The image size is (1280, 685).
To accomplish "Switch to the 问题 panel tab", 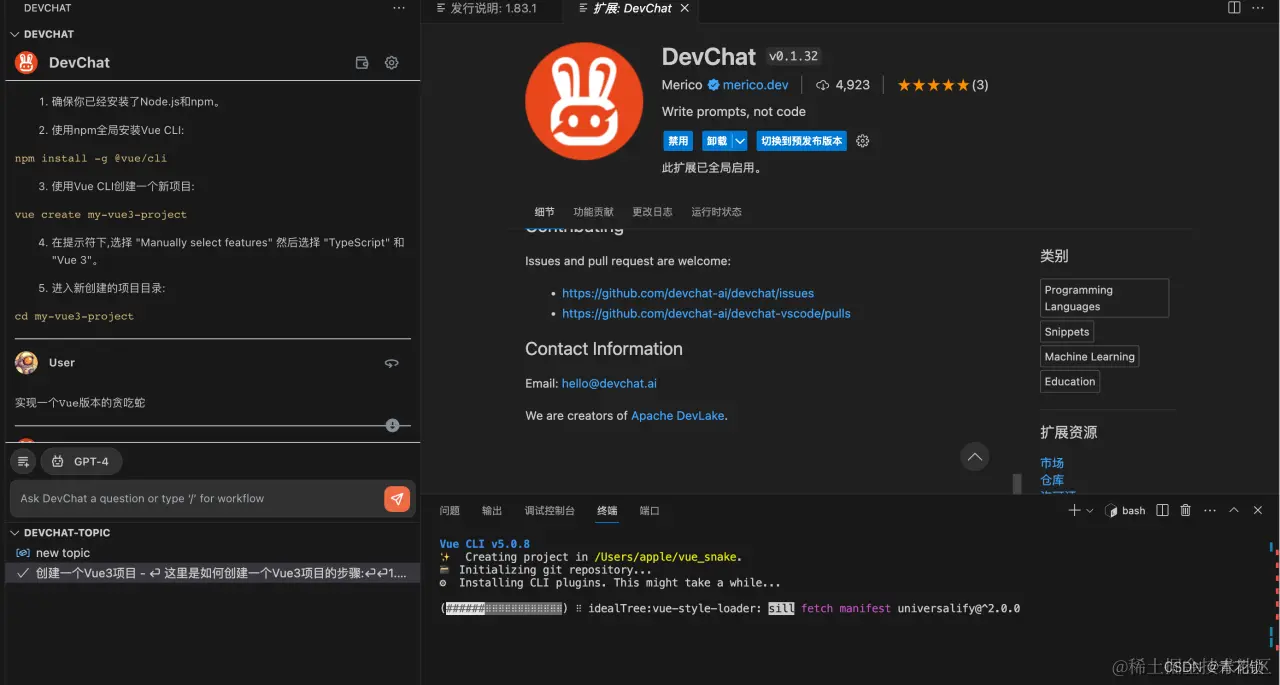I will [x=450, y=511].
